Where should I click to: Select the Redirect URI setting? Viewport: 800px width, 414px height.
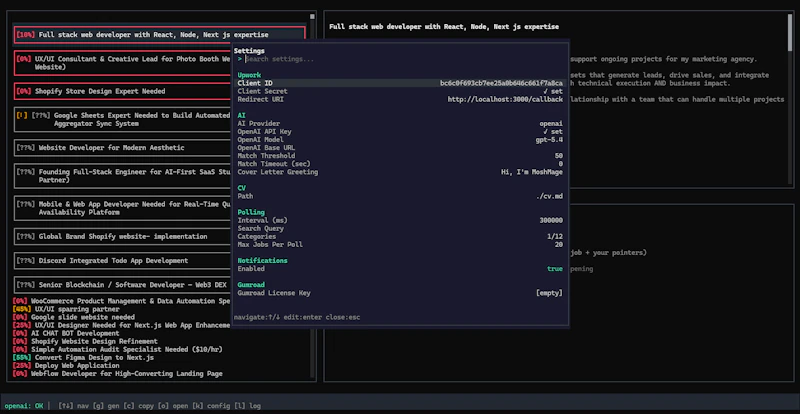[x=400, y=100]
